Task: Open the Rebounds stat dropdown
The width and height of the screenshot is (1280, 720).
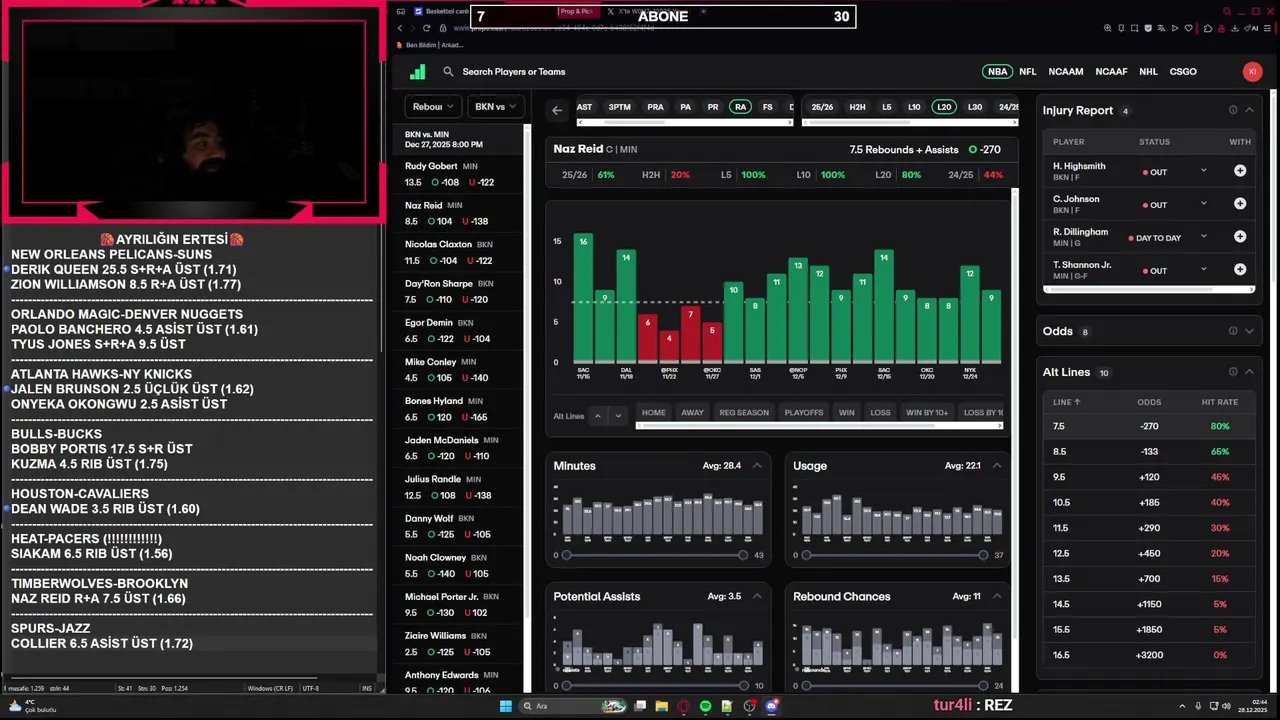Action: point(433,107)
